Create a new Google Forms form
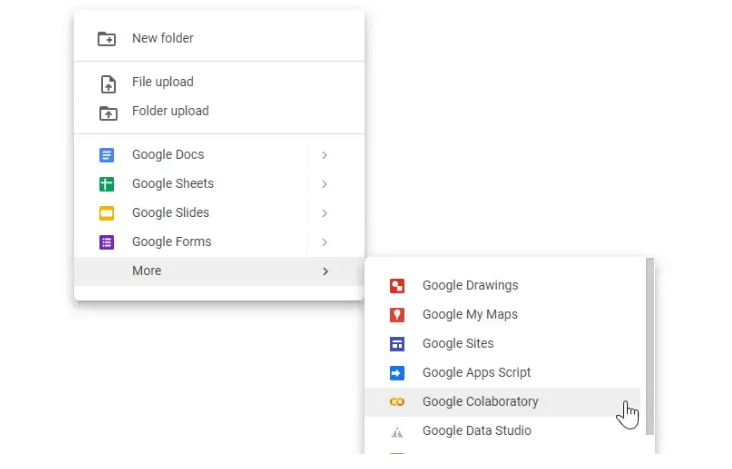 pos(219,242)
